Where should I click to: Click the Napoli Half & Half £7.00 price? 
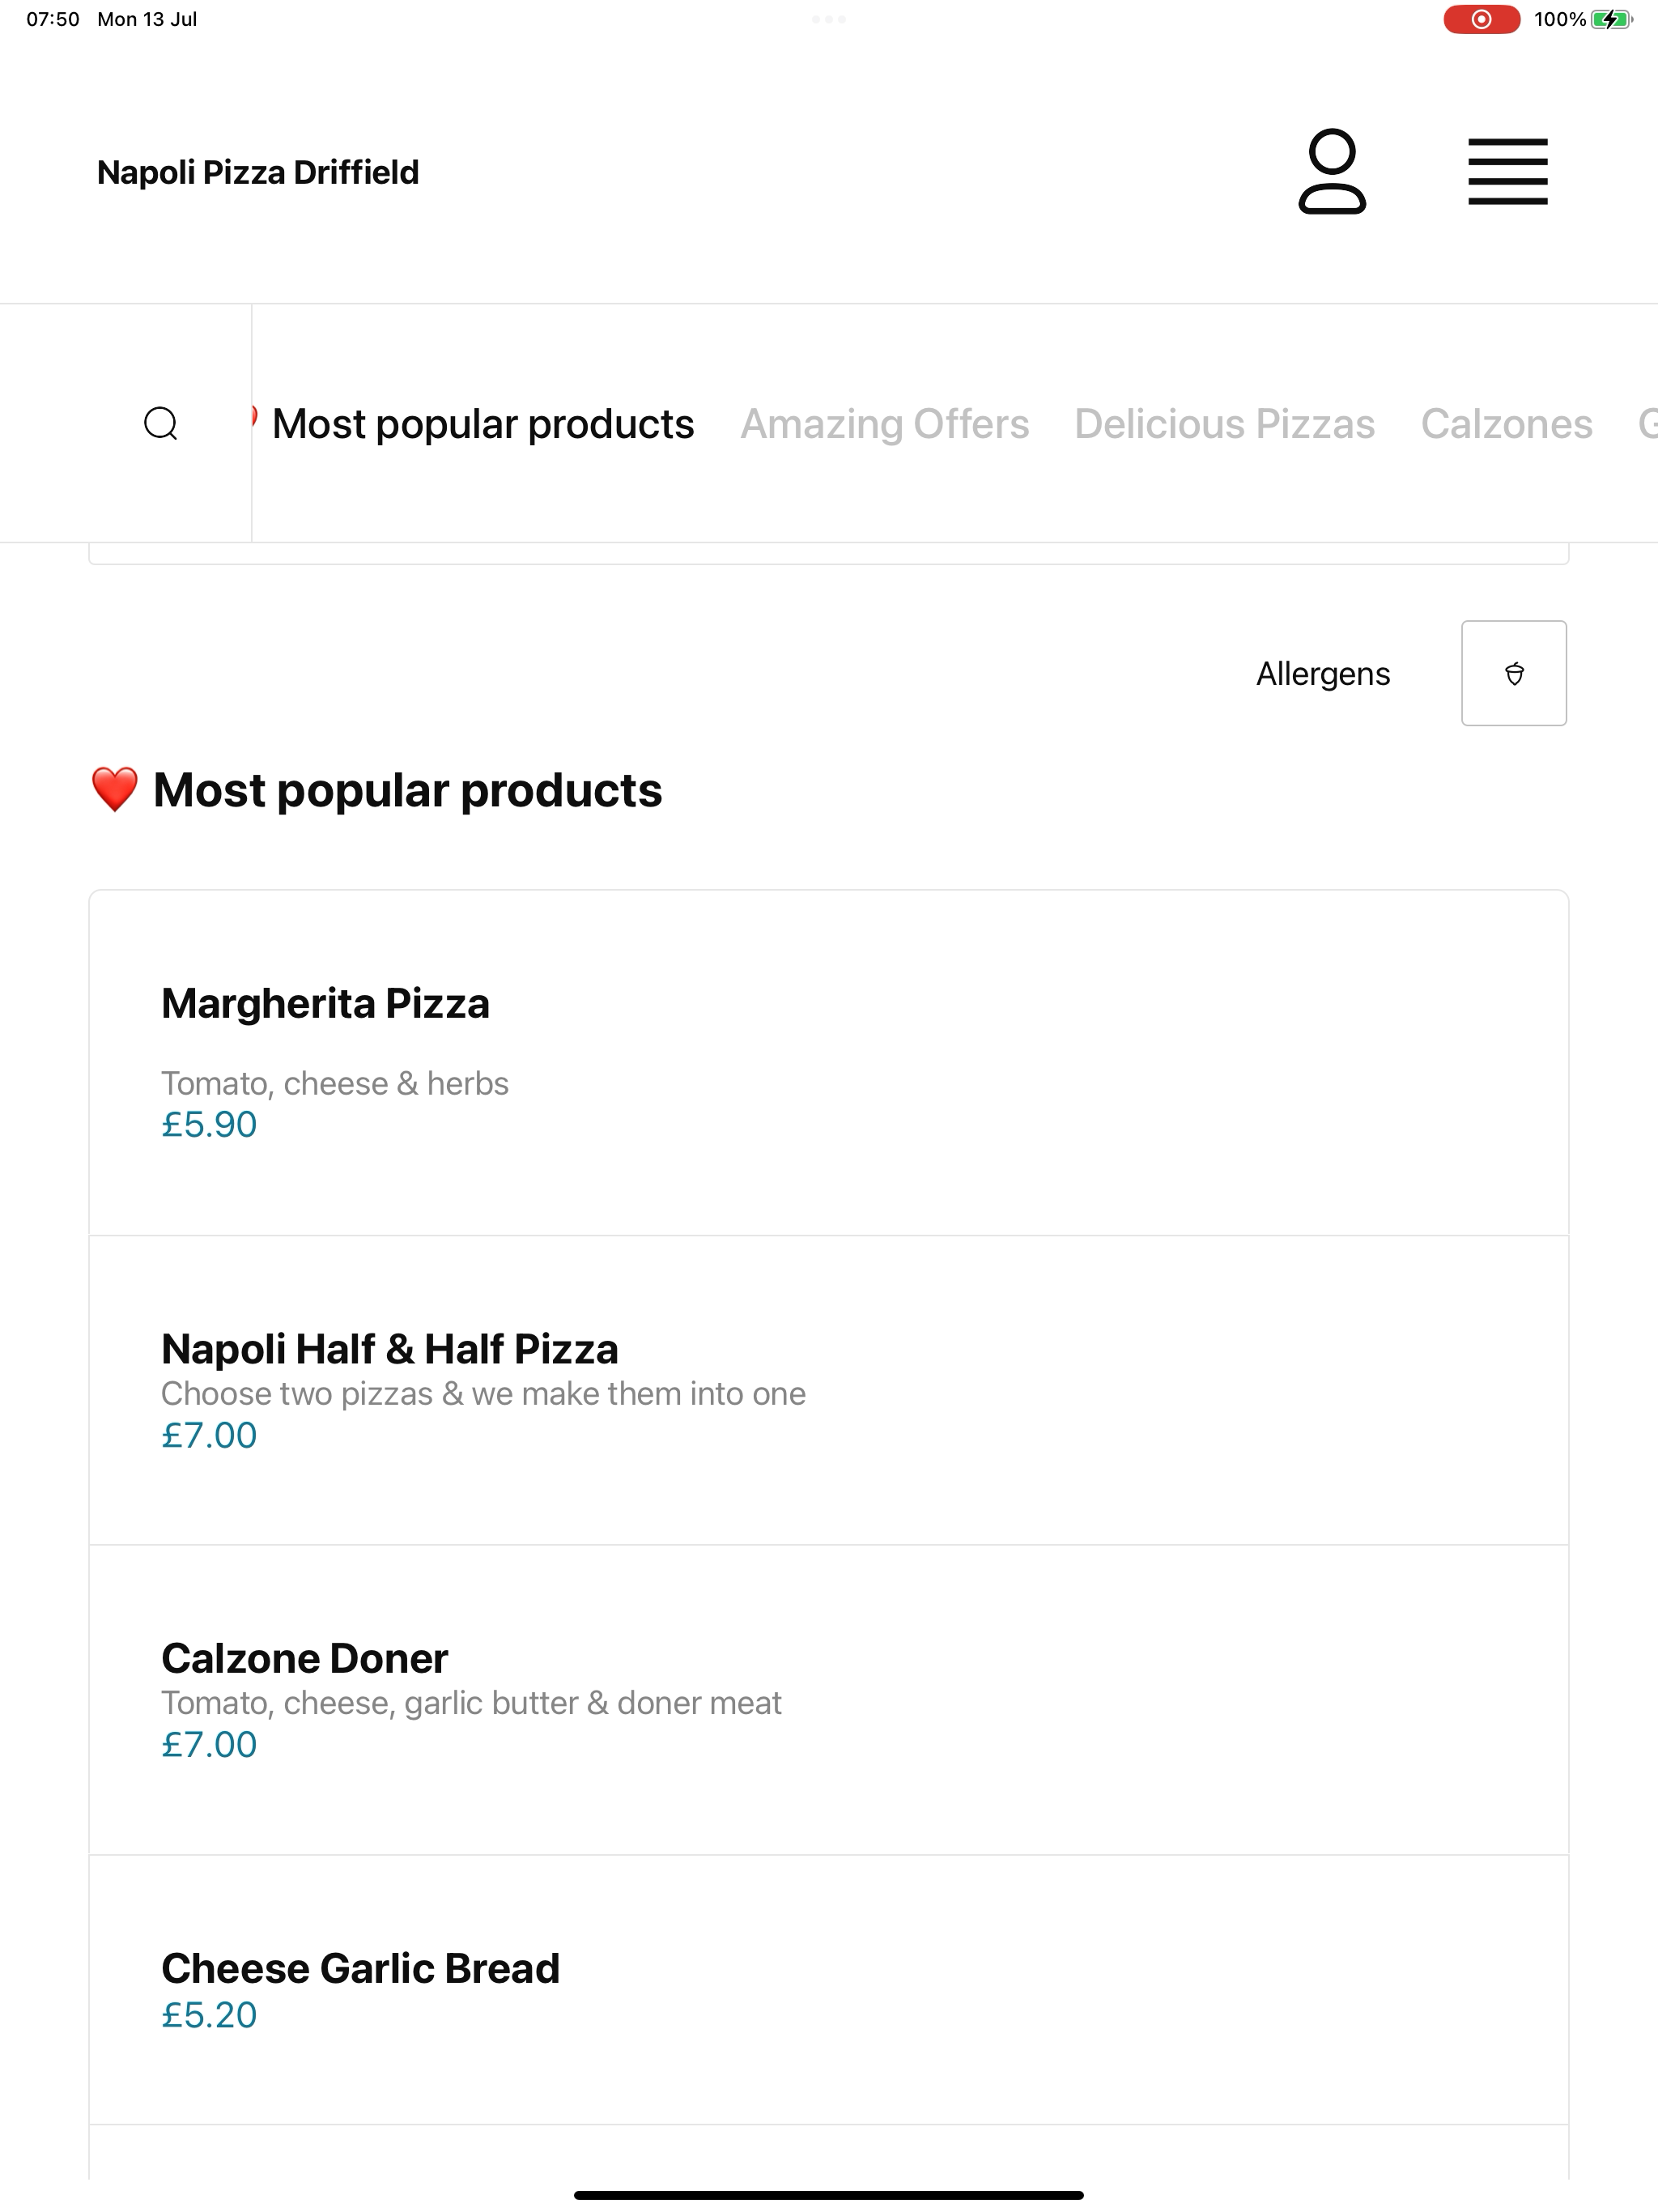coord(209,1435)
